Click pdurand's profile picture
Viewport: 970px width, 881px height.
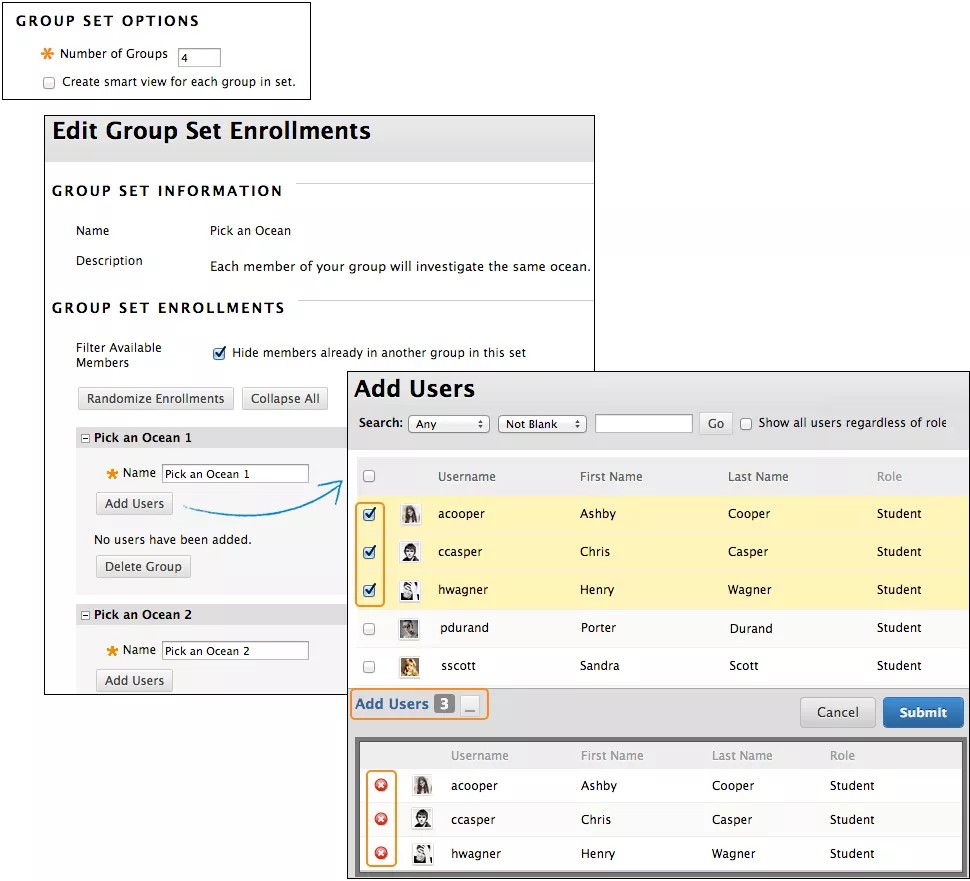tap(412, 628)
